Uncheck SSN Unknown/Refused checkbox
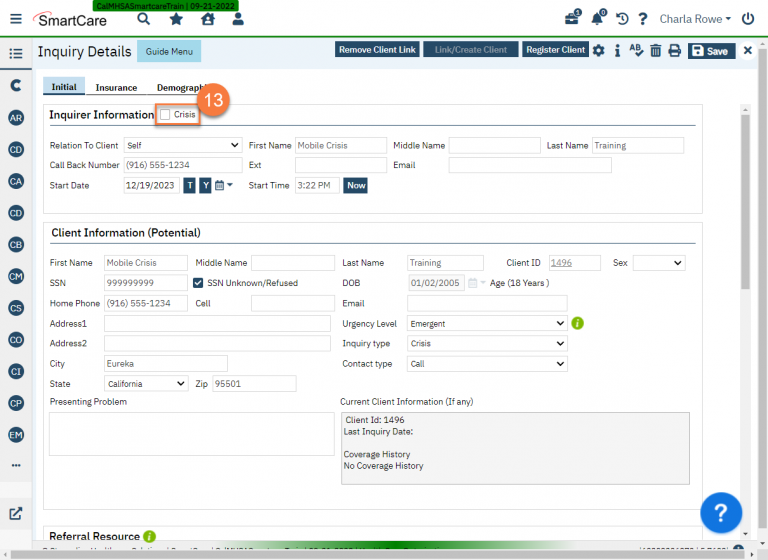 198,283
